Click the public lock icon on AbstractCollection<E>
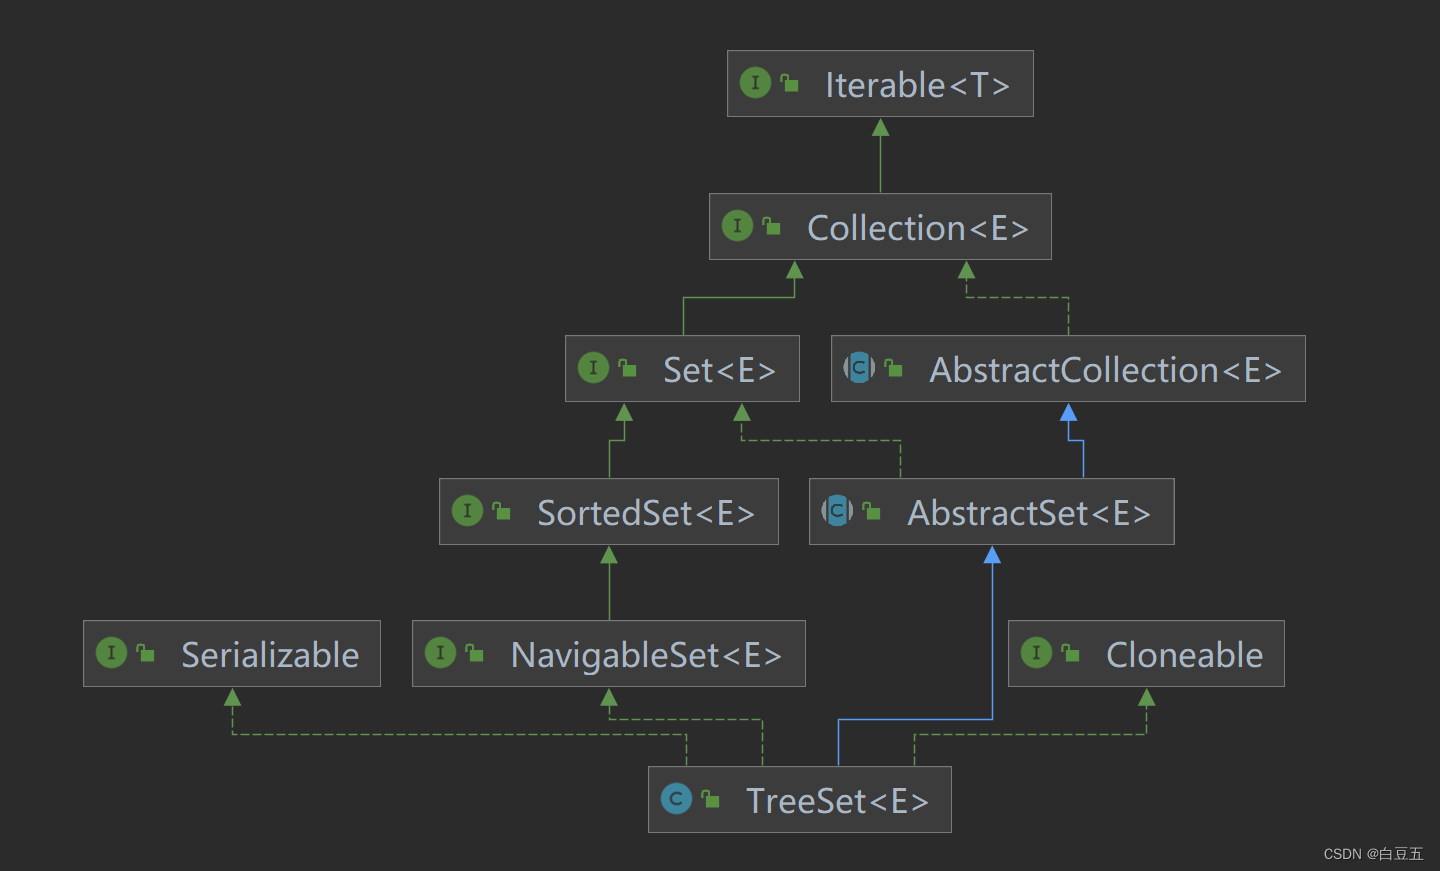This screenshot has height=871, width=1440. click(893, 368)
